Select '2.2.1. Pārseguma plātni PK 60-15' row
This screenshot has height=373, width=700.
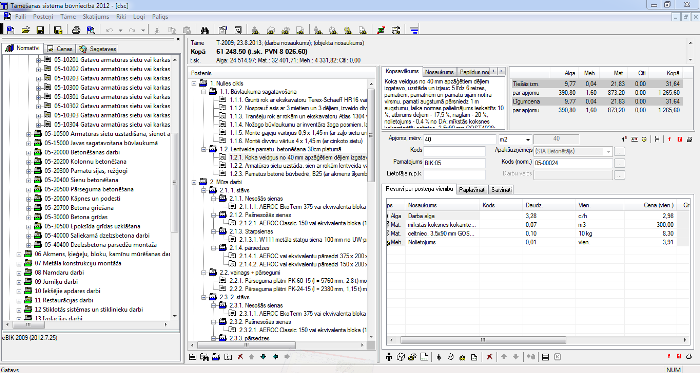pyautogui.click(x=298, y=281)
